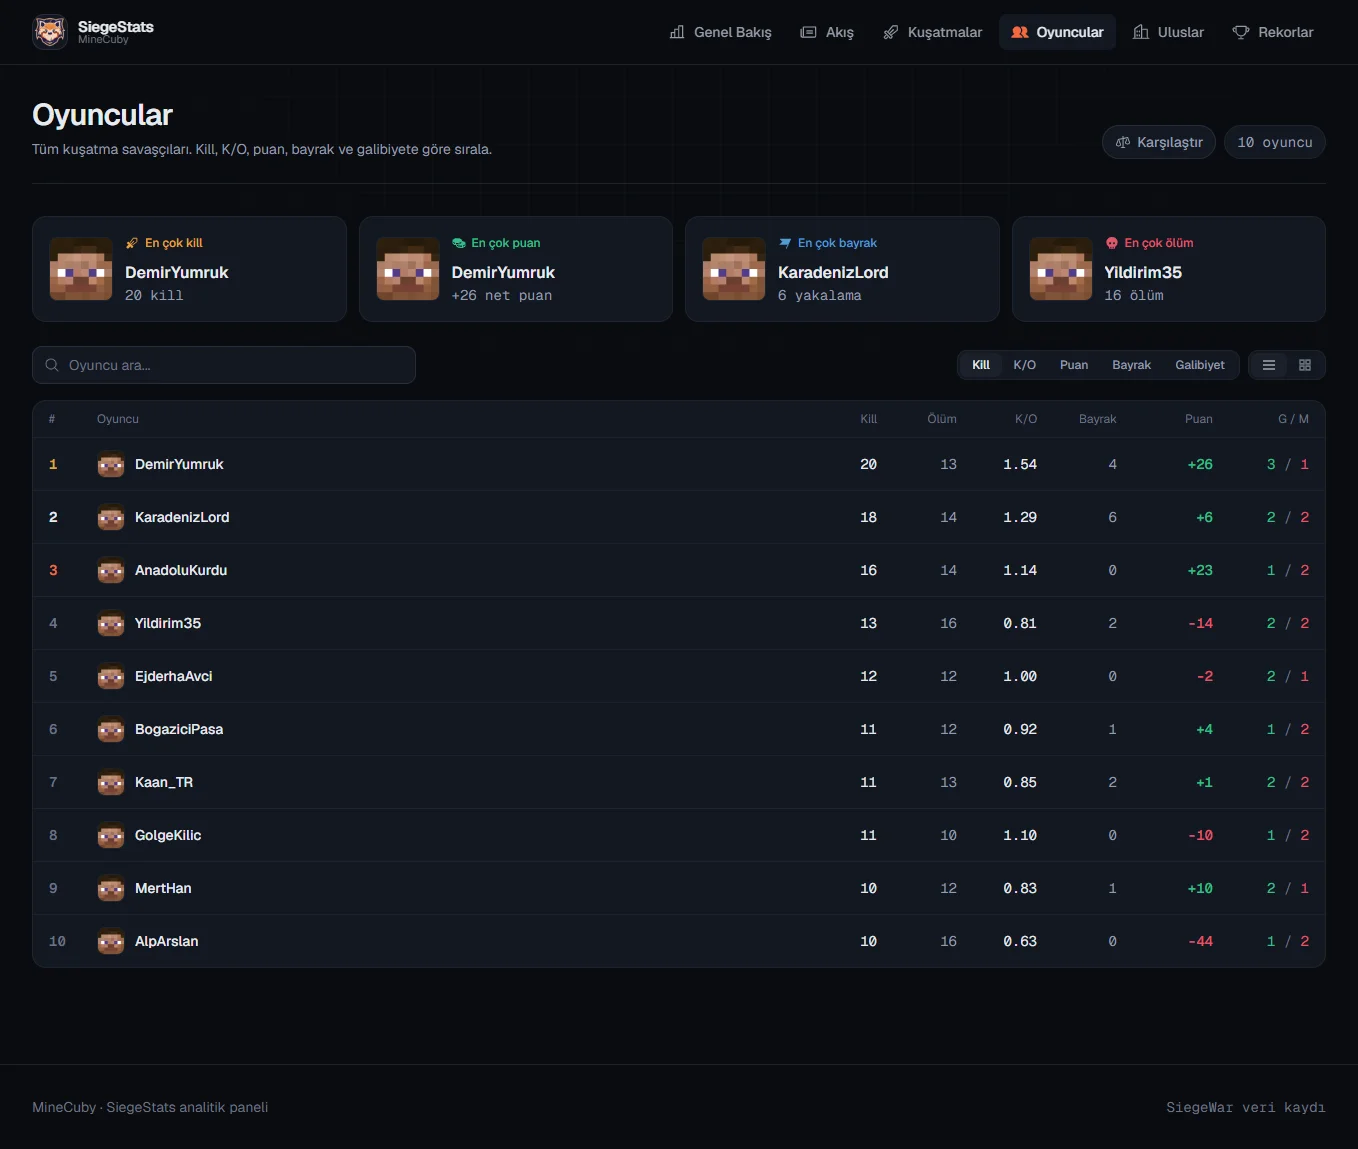Click the SiegeWar veri kaydı footer text
This screenshot has height=1149, width=1358.
1245,1107
